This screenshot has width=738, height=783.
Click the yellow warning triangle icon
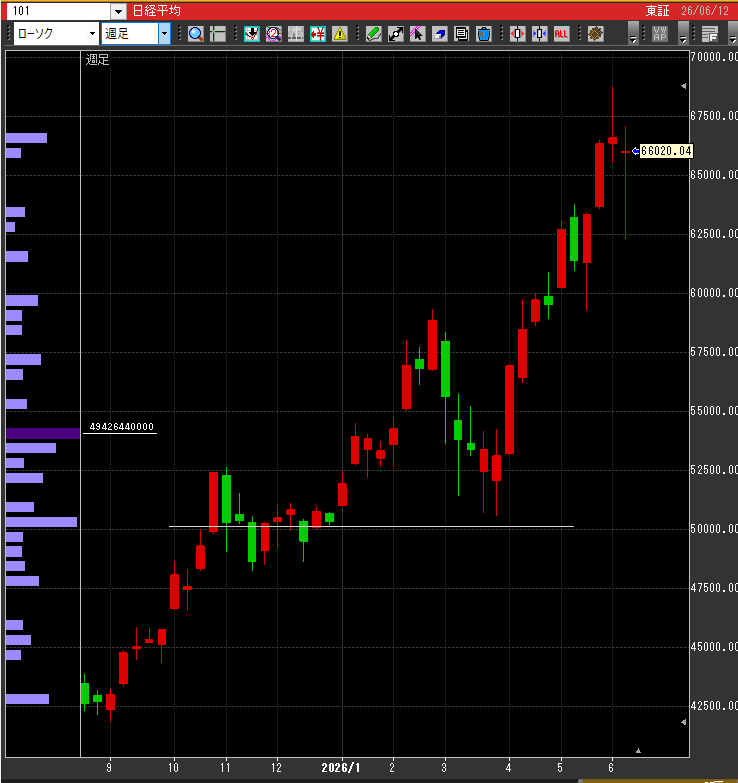tap(340, 34)
